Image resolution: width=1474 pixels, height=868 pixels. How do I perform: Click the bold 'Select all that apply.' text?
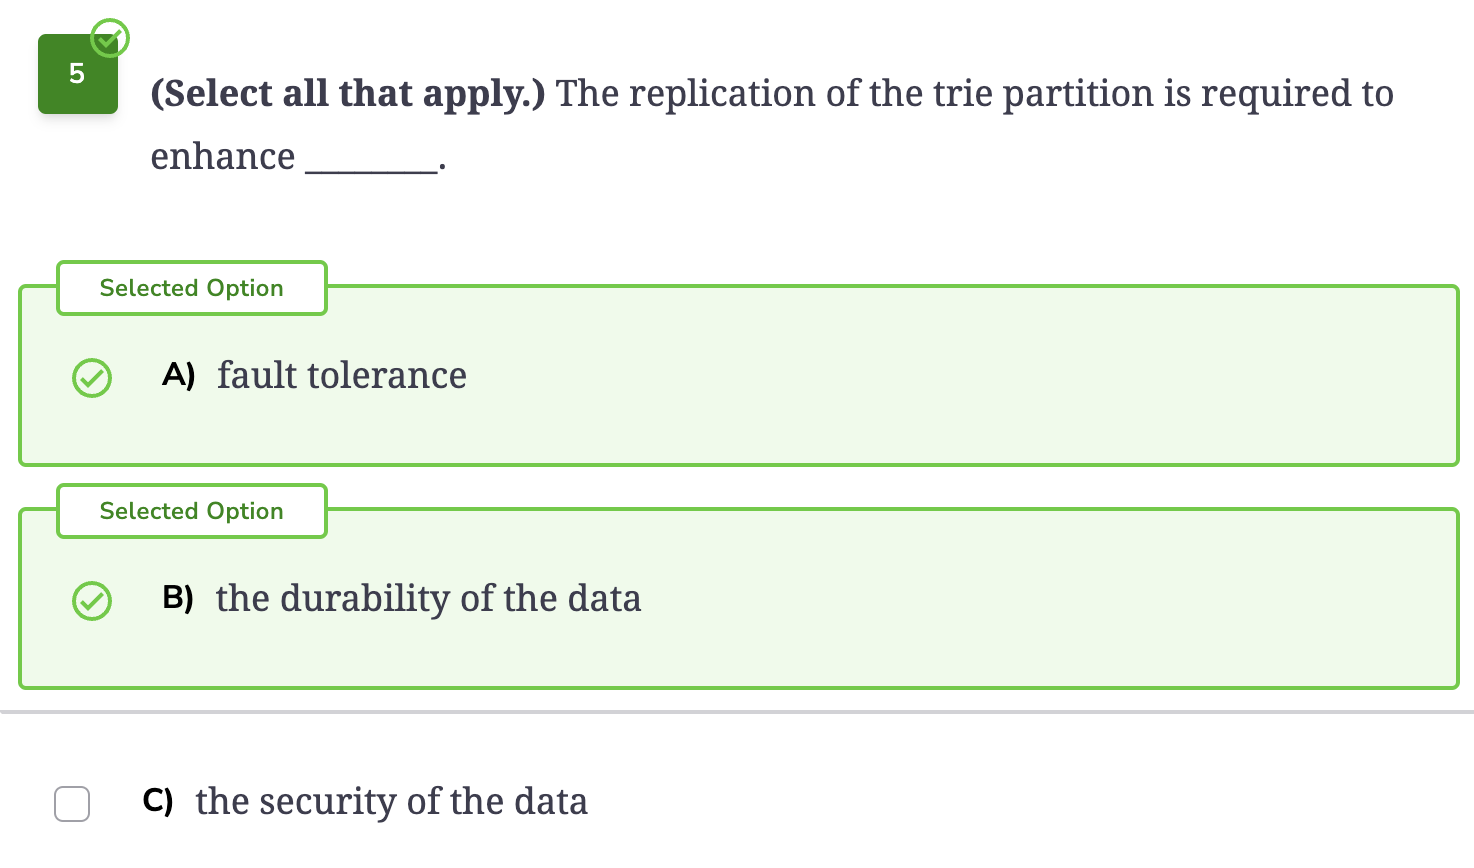348,94
